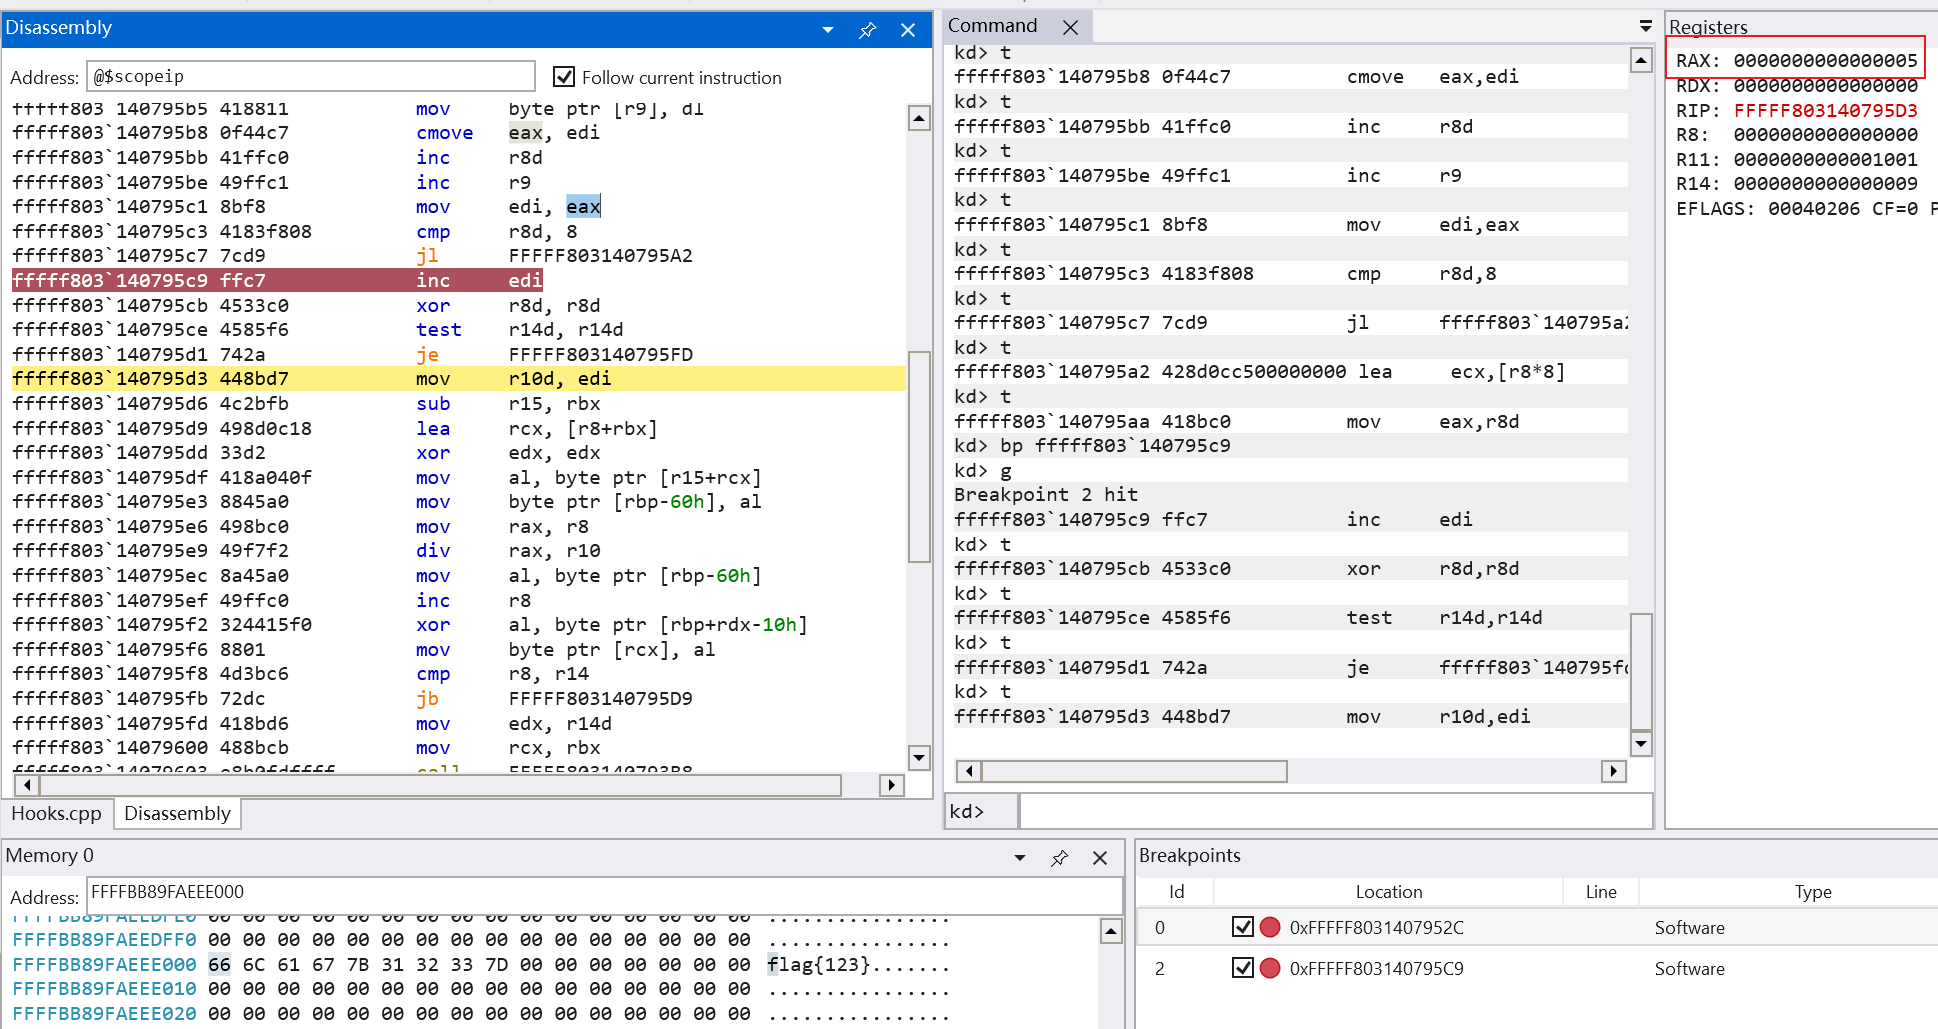
Task: Click Command window scroll down arrow
Action: click(x=1641, y=743)
